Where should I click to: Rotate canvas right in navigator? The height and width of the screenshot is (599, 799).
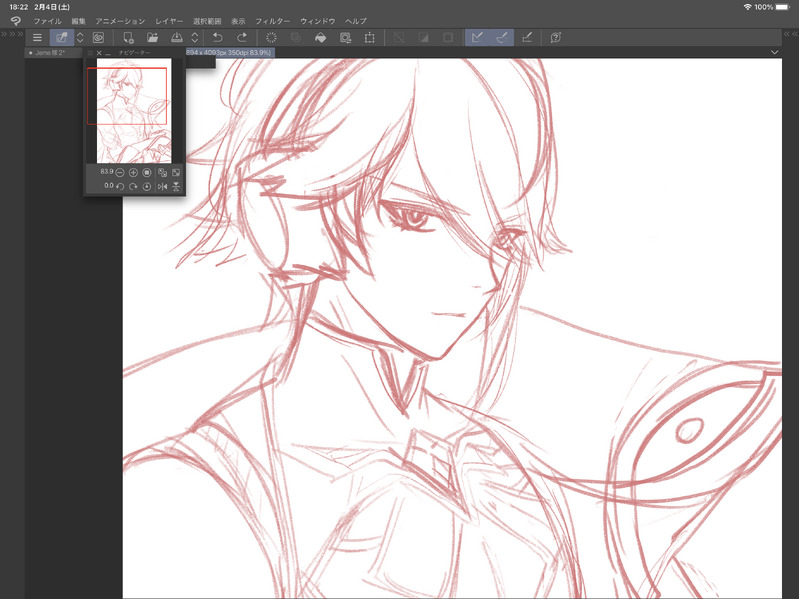(134, 186)
